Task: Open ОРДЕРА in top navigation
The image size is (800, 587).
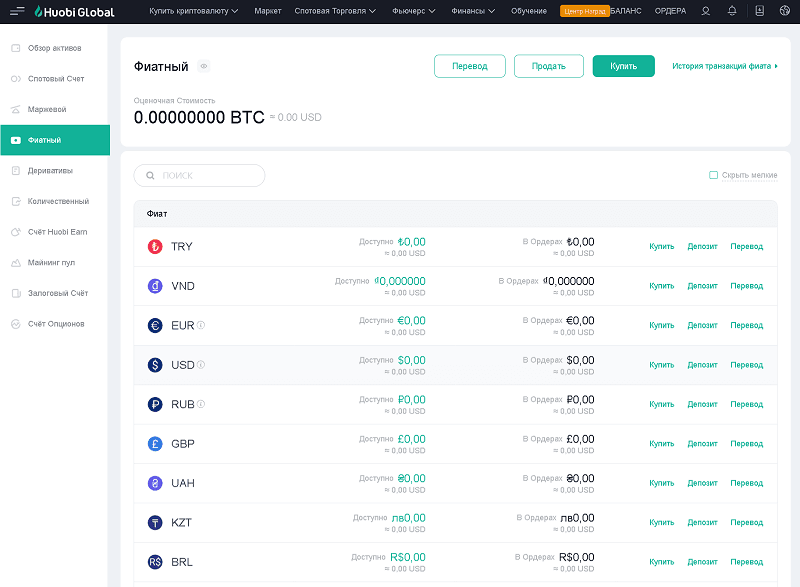Action: (670, 11)
